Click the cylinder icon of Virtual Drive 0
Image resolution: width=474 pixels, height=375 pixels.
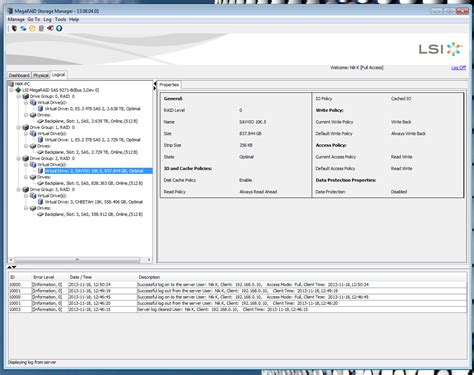tap(40, 109)
